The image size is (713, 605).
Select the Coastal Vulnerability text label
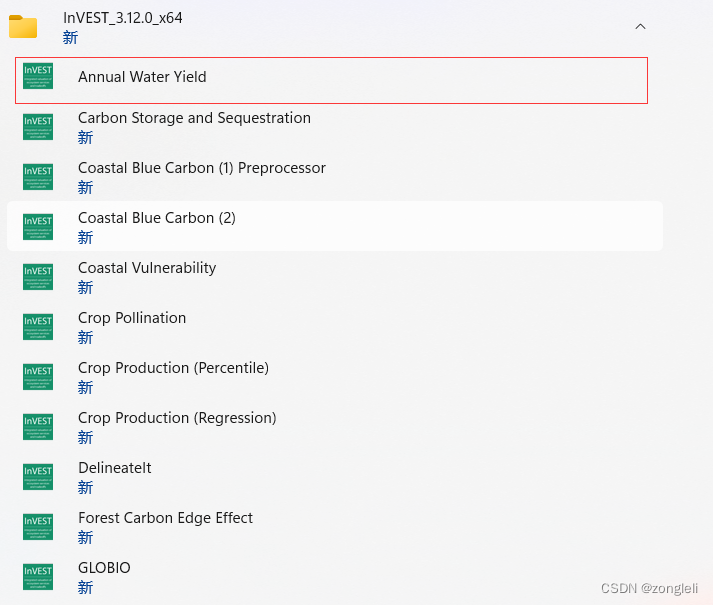pos(147,268)
